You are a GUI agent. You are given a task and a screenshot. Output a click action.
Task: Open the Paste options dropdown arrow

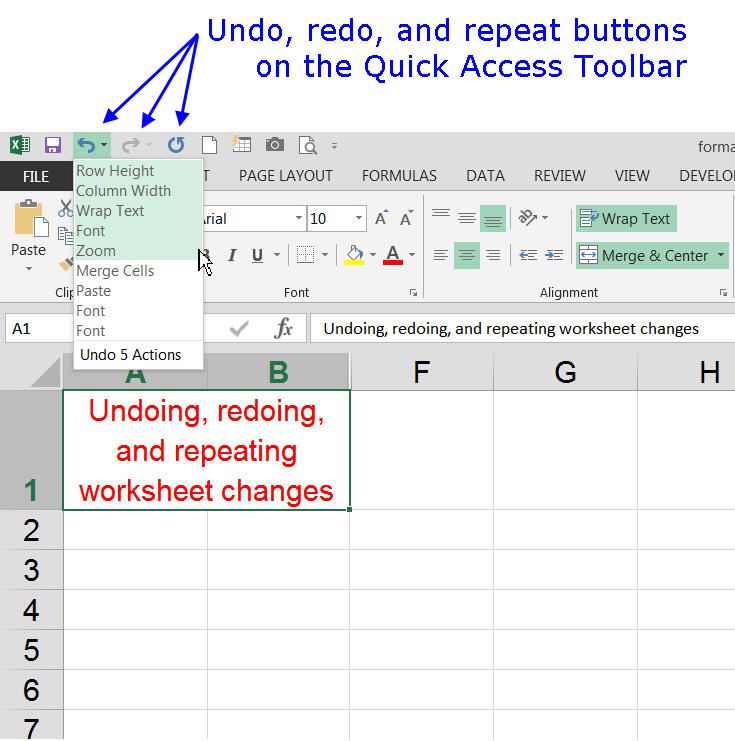click(29, 268)
